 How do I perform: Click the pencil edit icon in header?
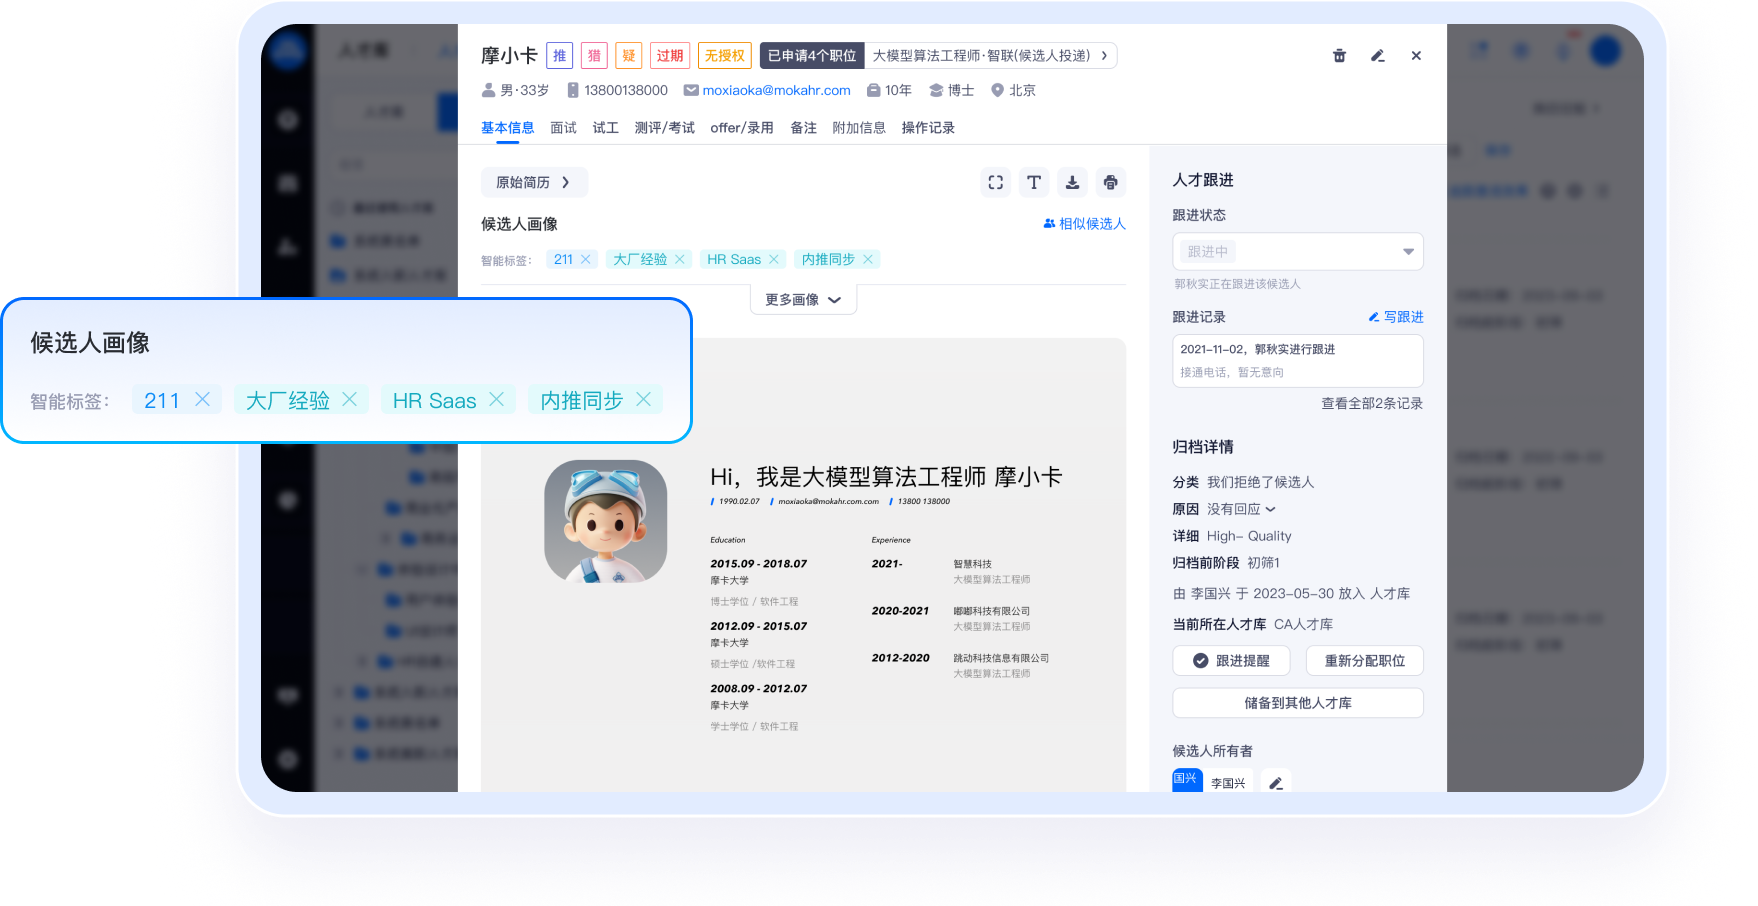coord(1377,56)
